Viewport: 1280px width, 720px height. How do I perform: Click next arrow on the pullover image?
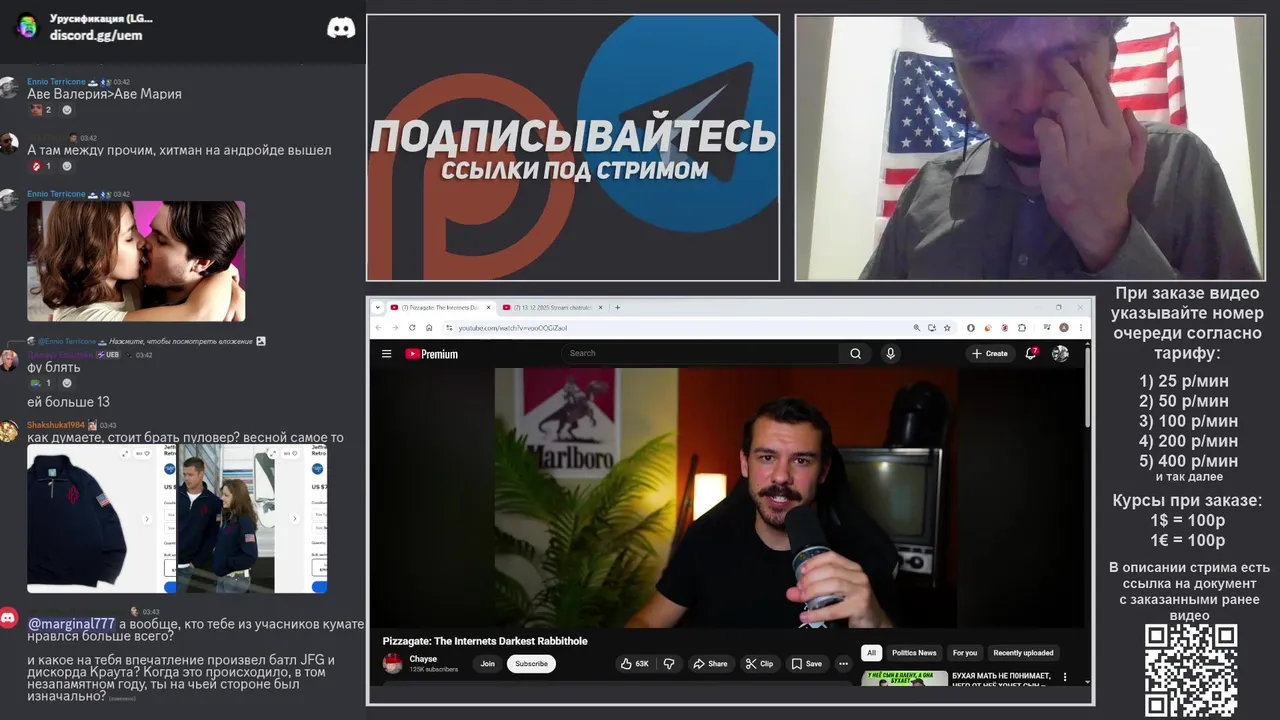pyautogui.click(x=147, y=519)
